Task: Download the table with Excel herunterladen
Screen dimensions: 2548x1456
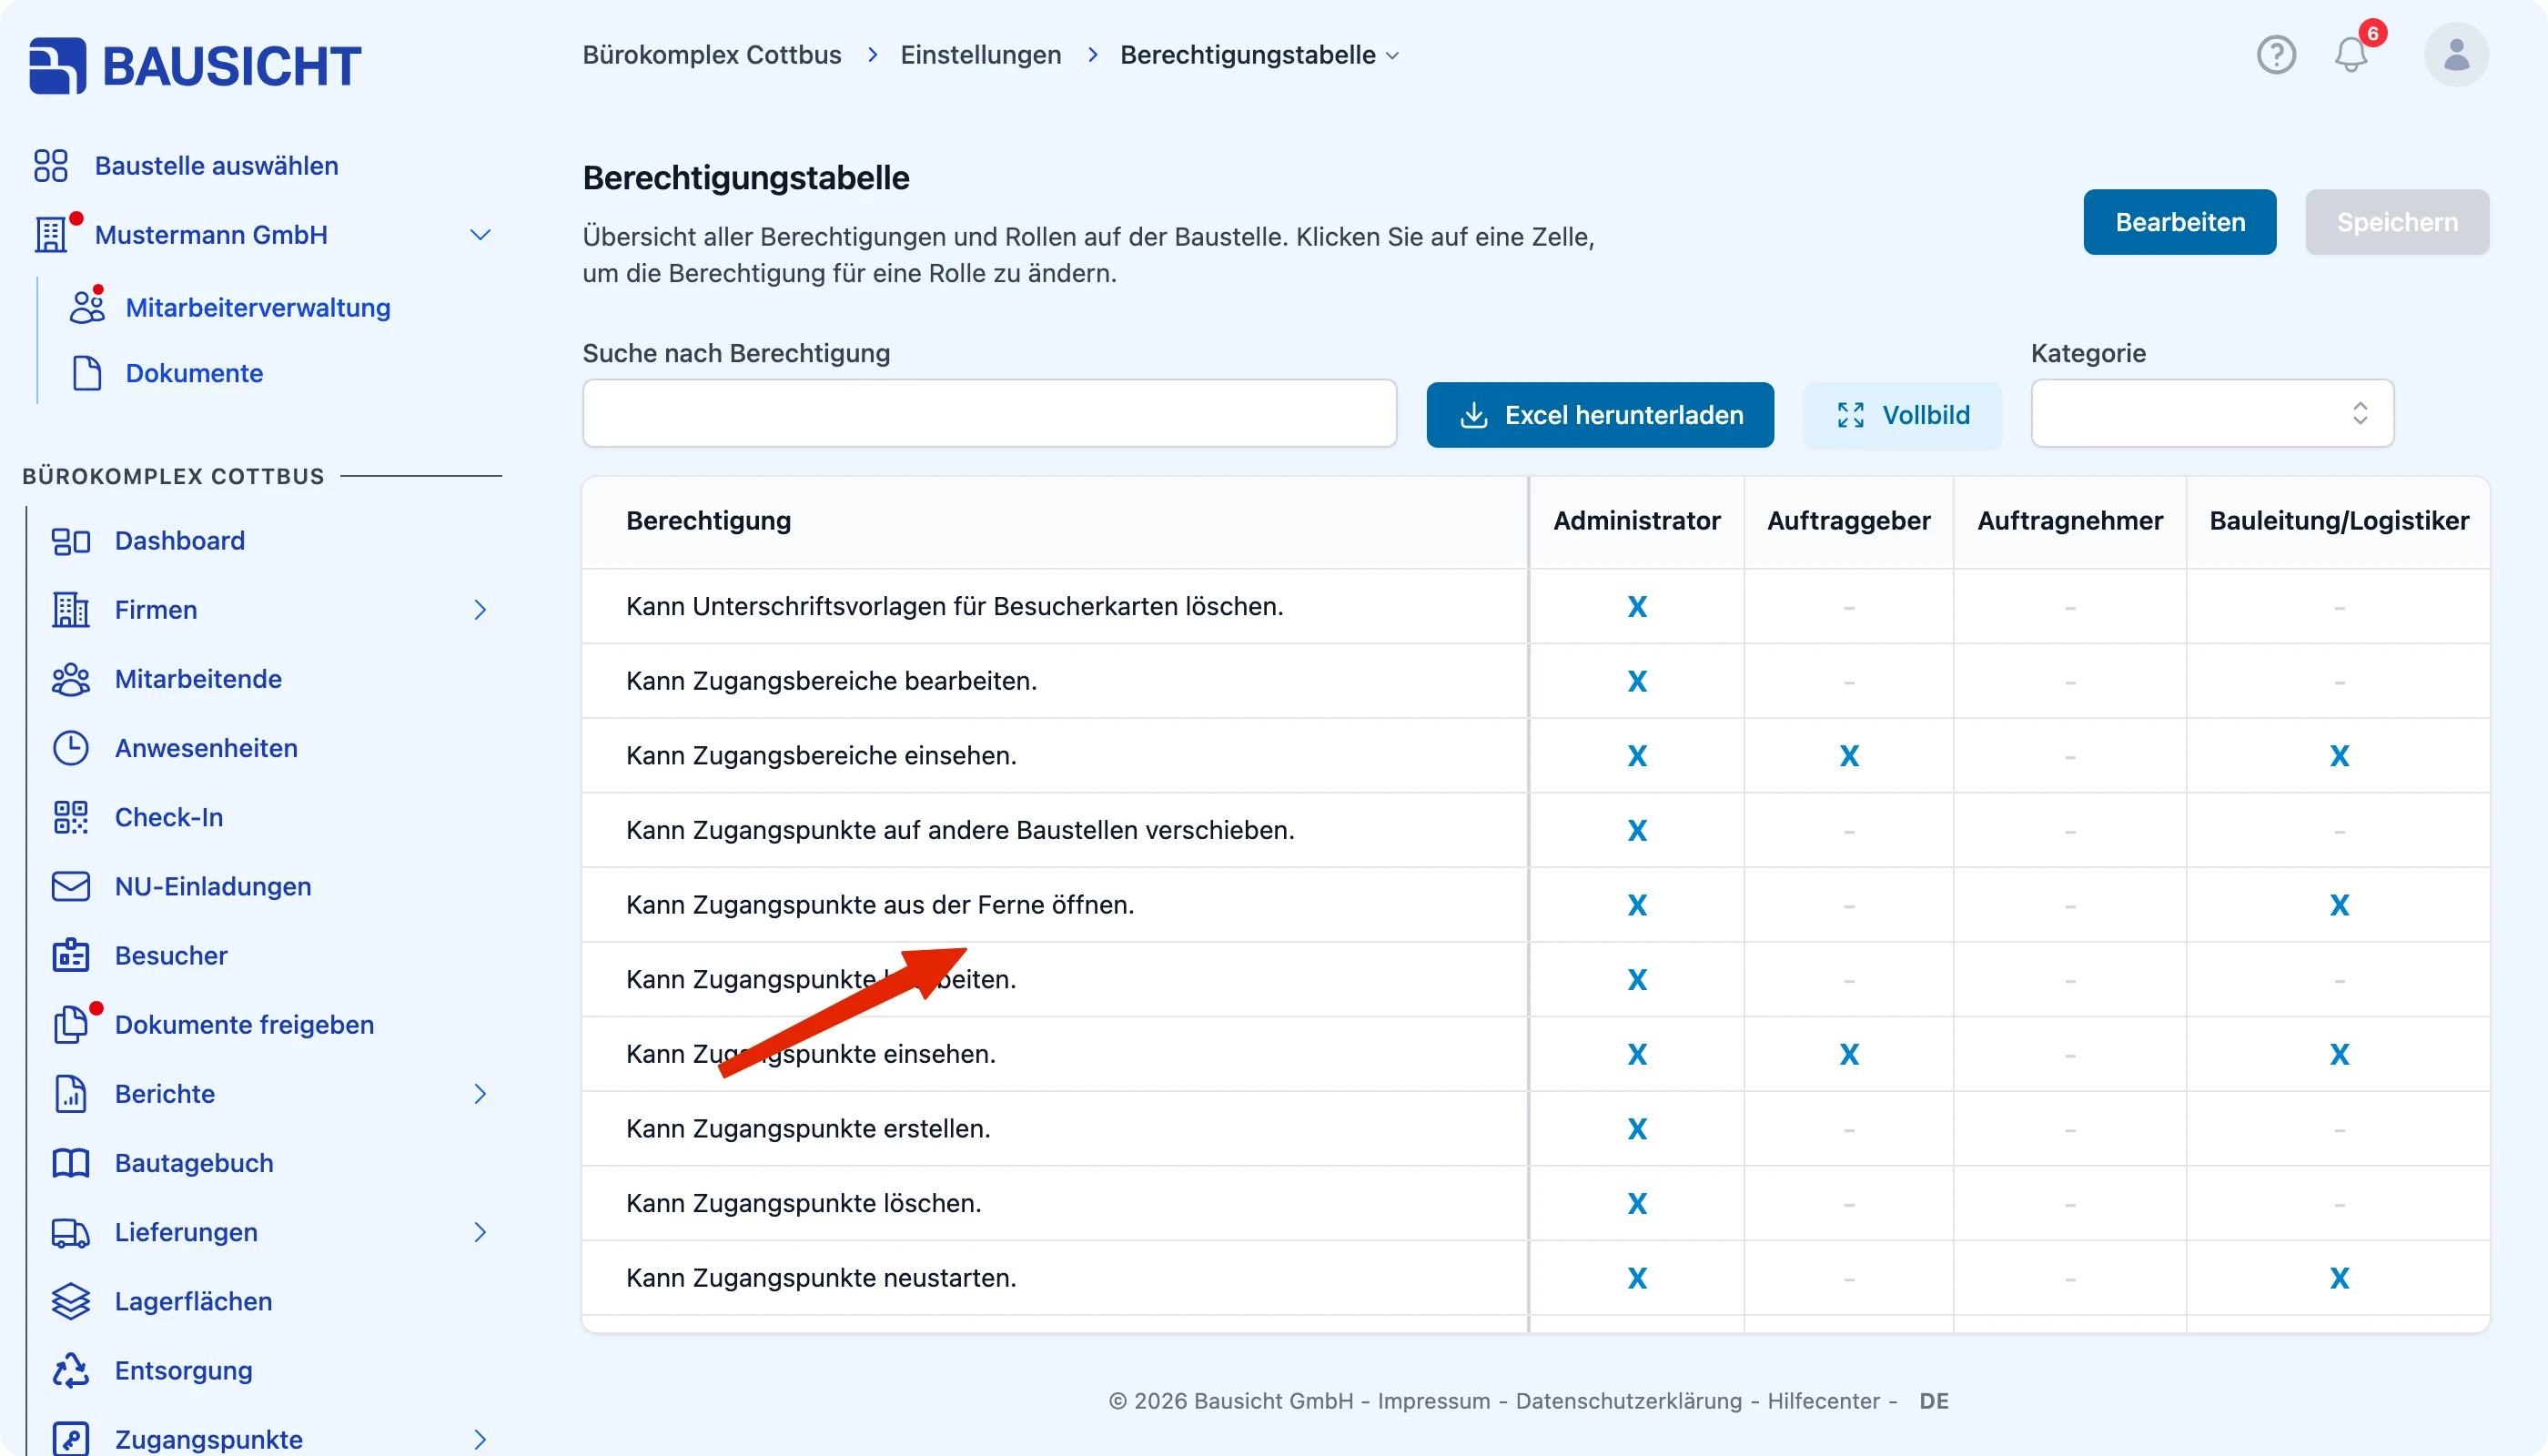Action: click(x=1600, y=415)
